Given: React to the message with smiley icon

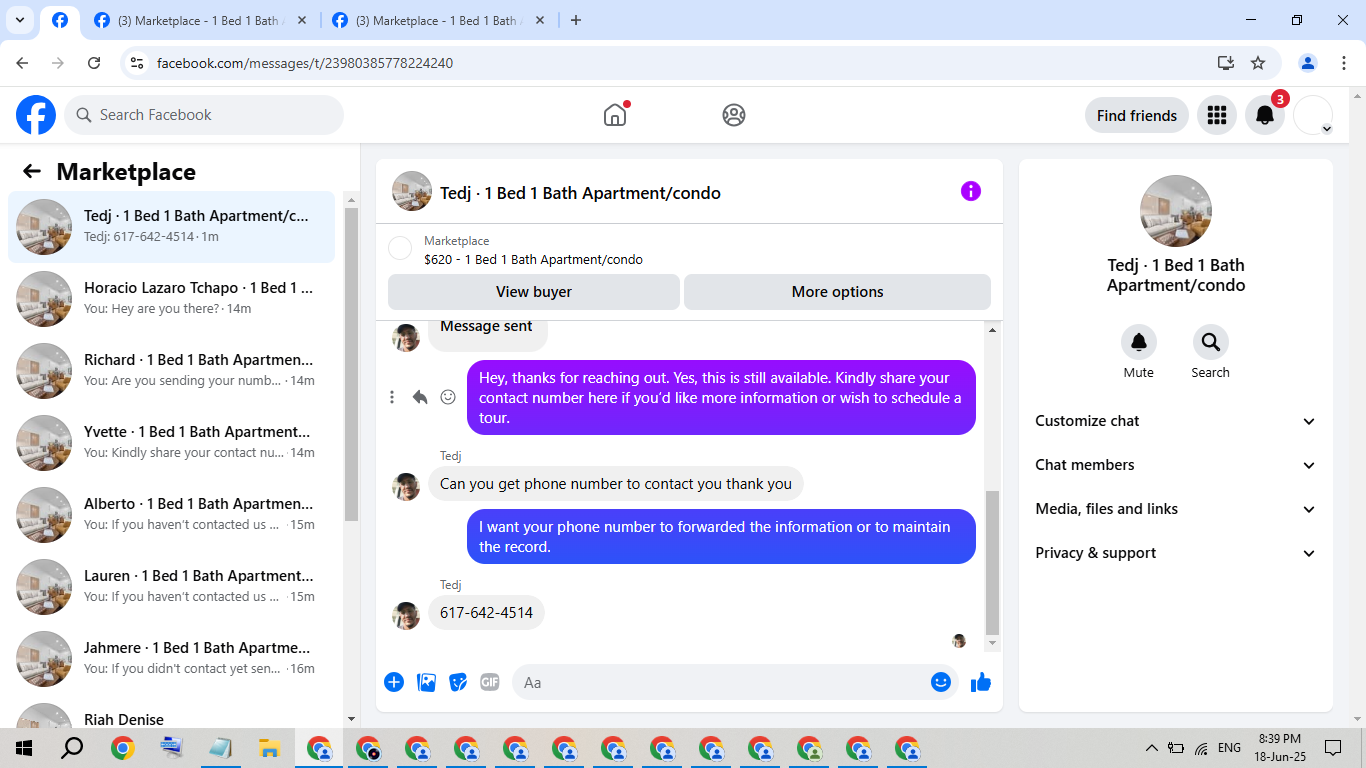Looking at the screenshot, I should pos(448,397).
